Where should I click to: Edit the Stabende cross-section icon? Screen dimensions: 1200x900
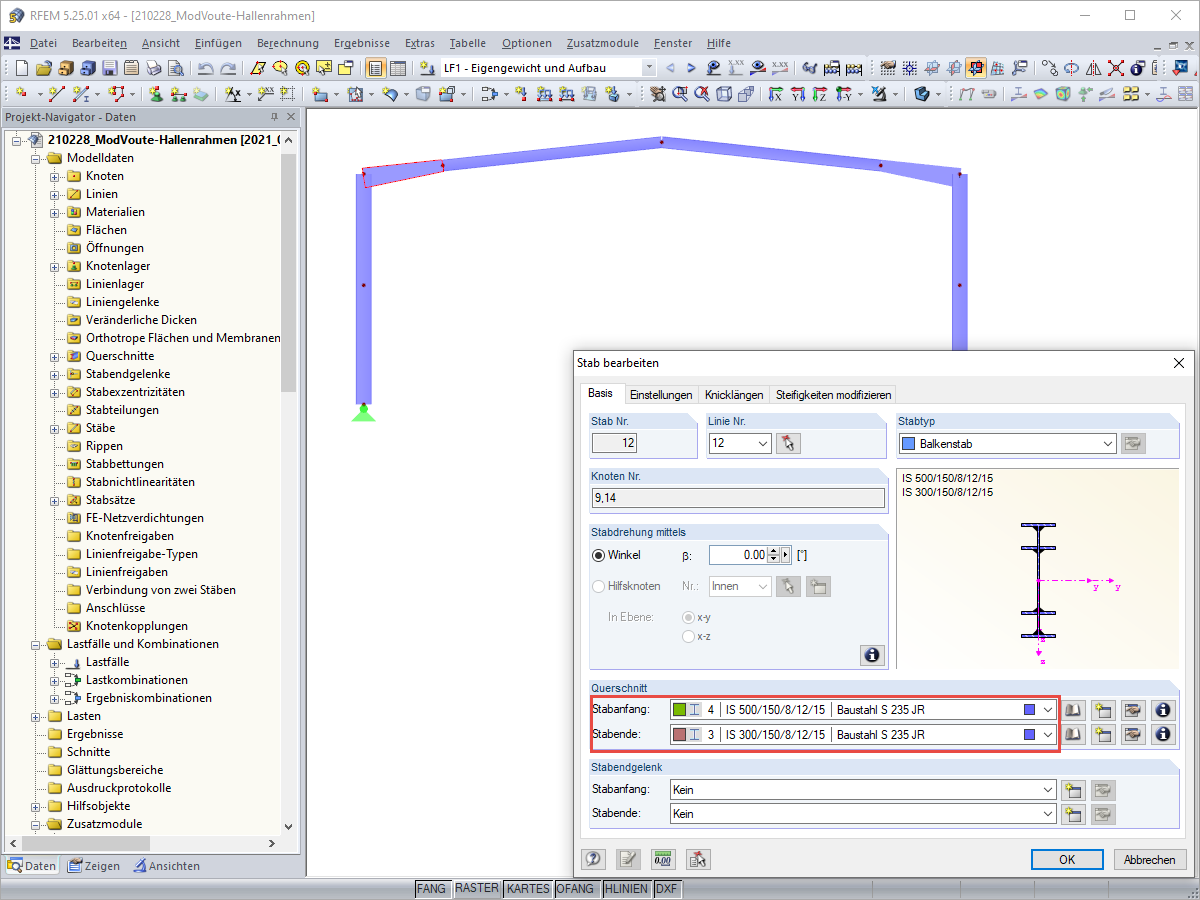click(x=1132, y=734)
